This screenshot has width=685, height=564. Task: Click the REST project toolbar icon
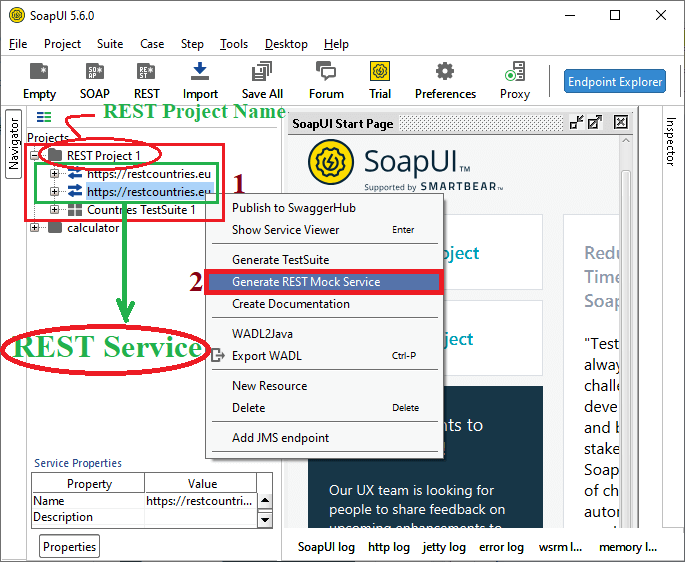146,81
